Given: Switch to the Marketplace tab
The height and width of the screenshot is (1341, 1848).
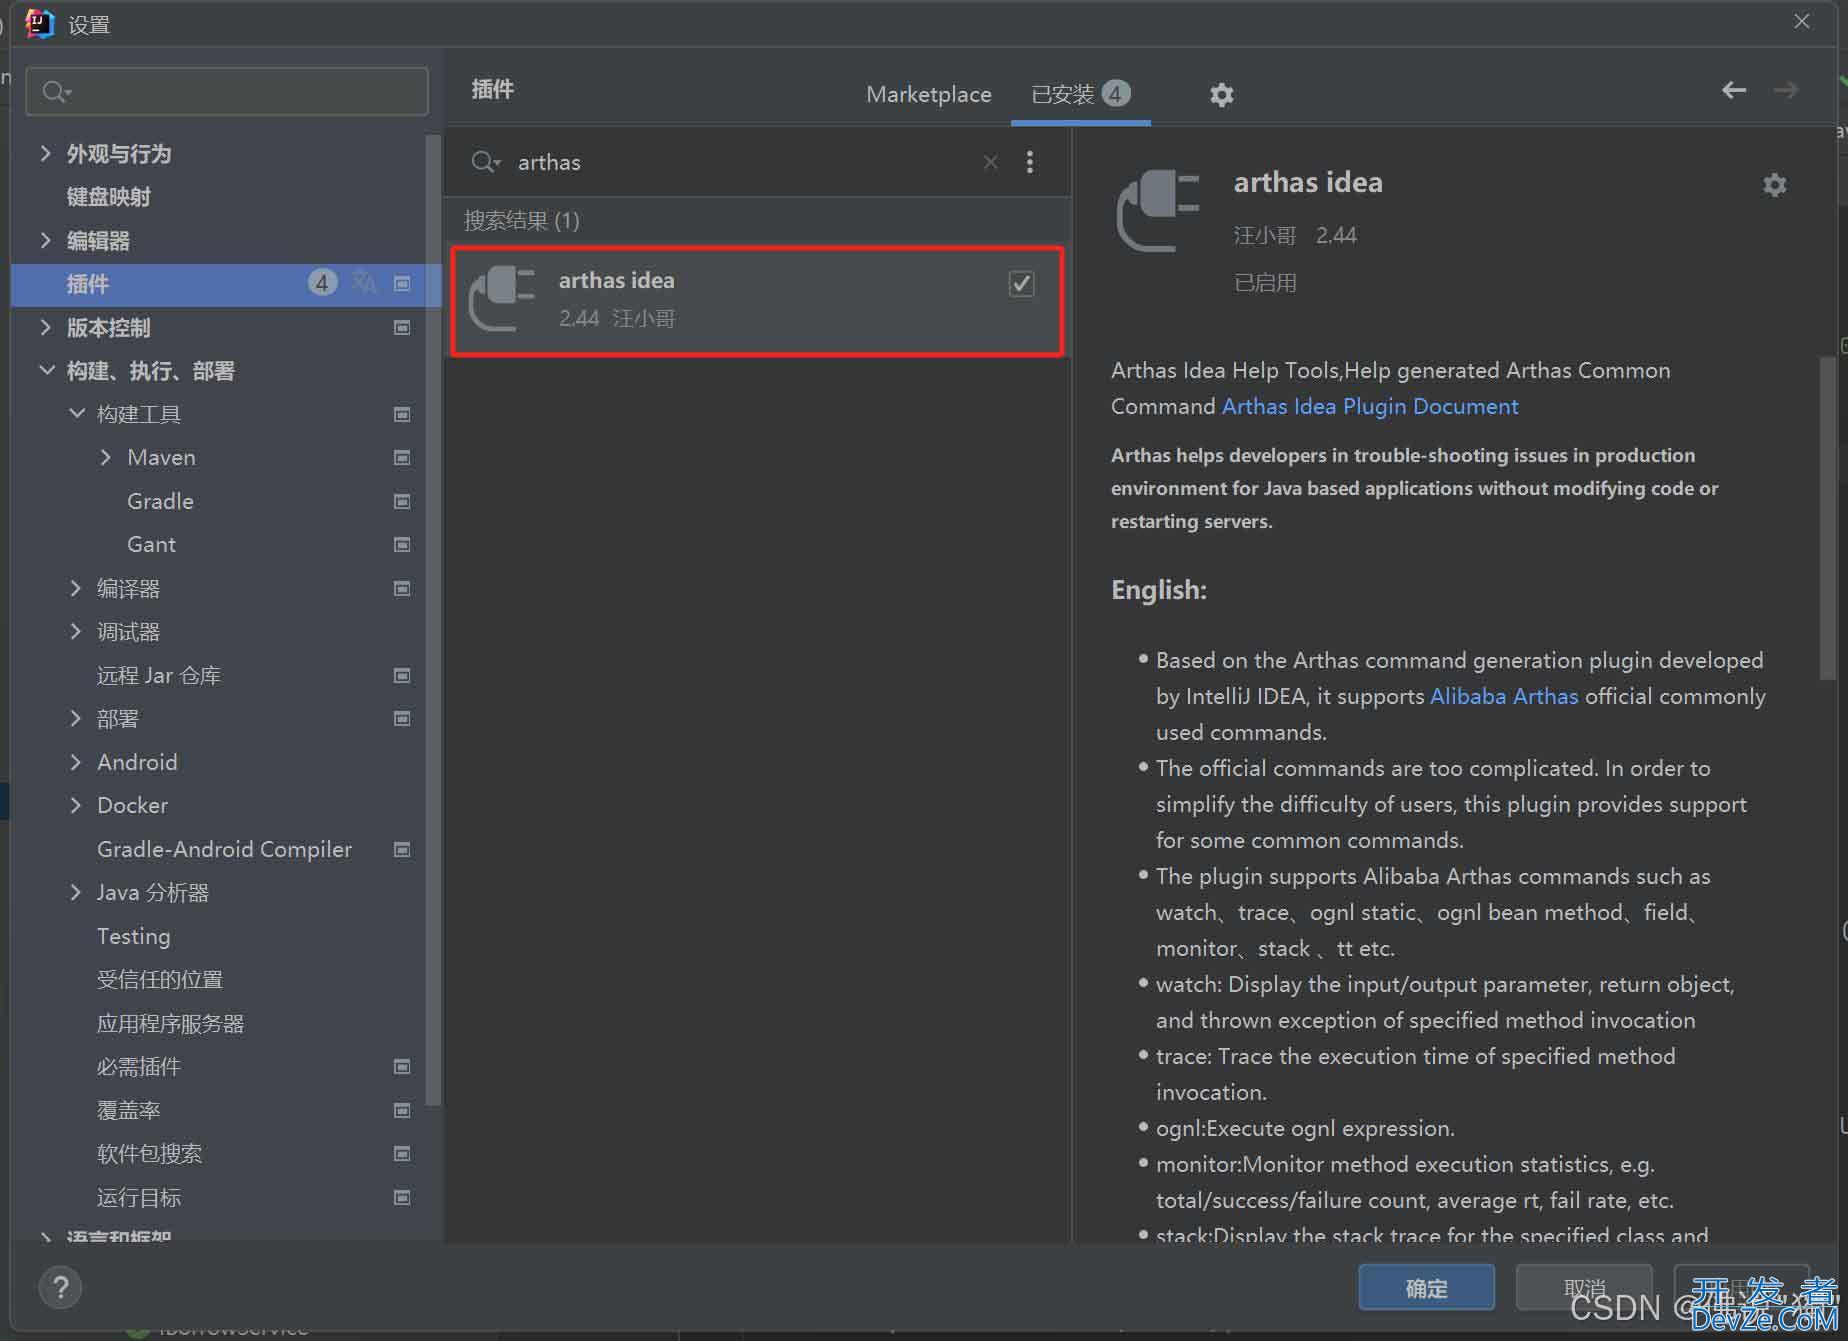Looking at the screenshot, I should [x=929, y=94].
